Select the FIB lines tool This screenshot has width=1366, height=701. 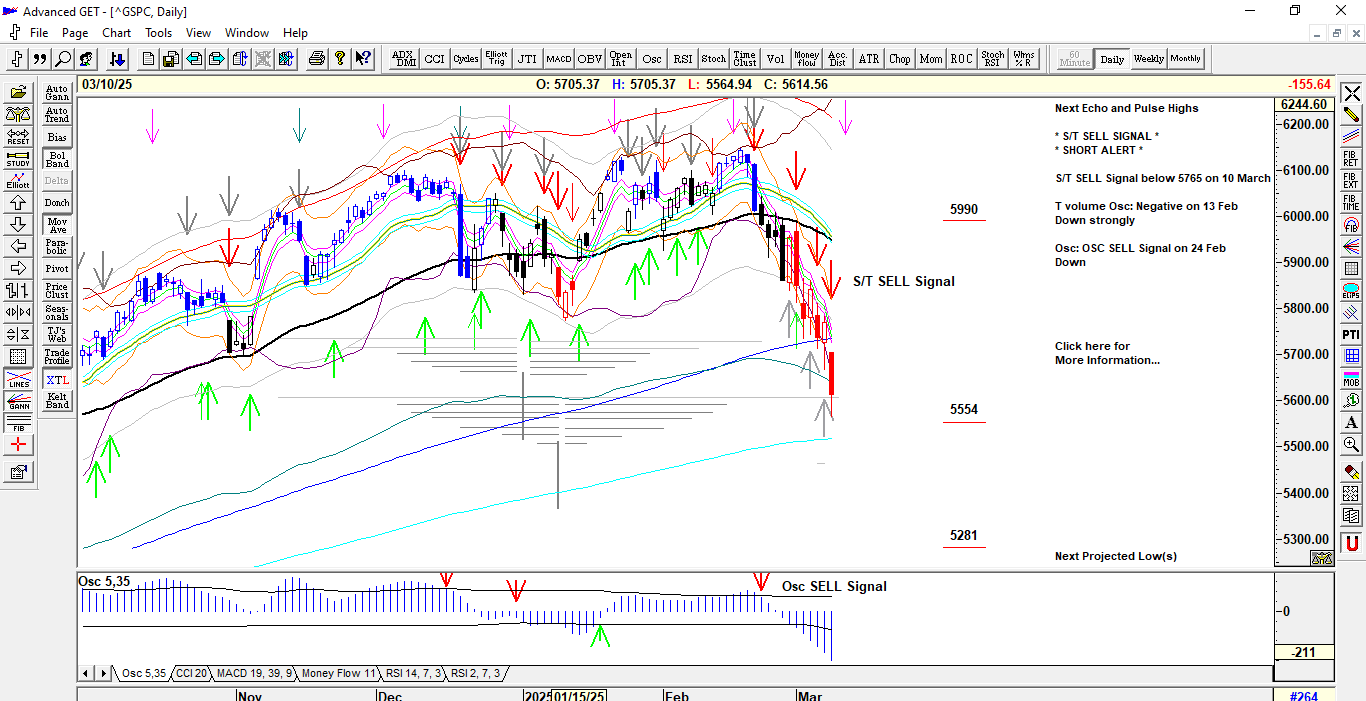[18, 422]
